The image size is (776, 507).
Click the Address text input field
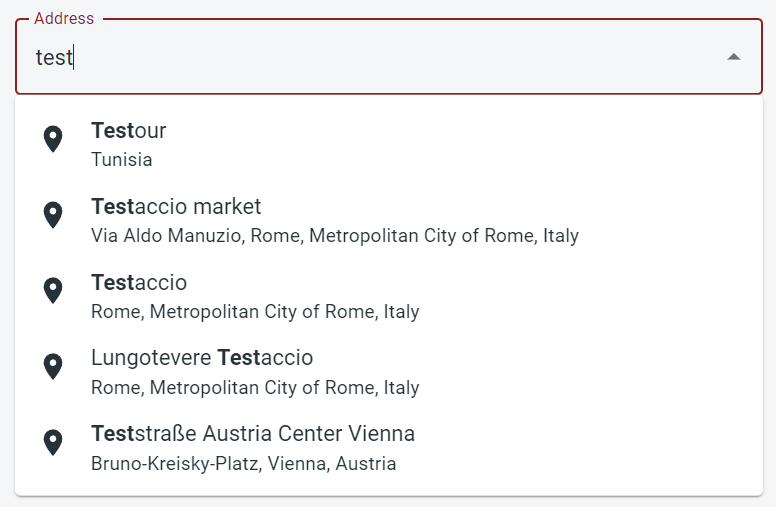click(380, 57)
